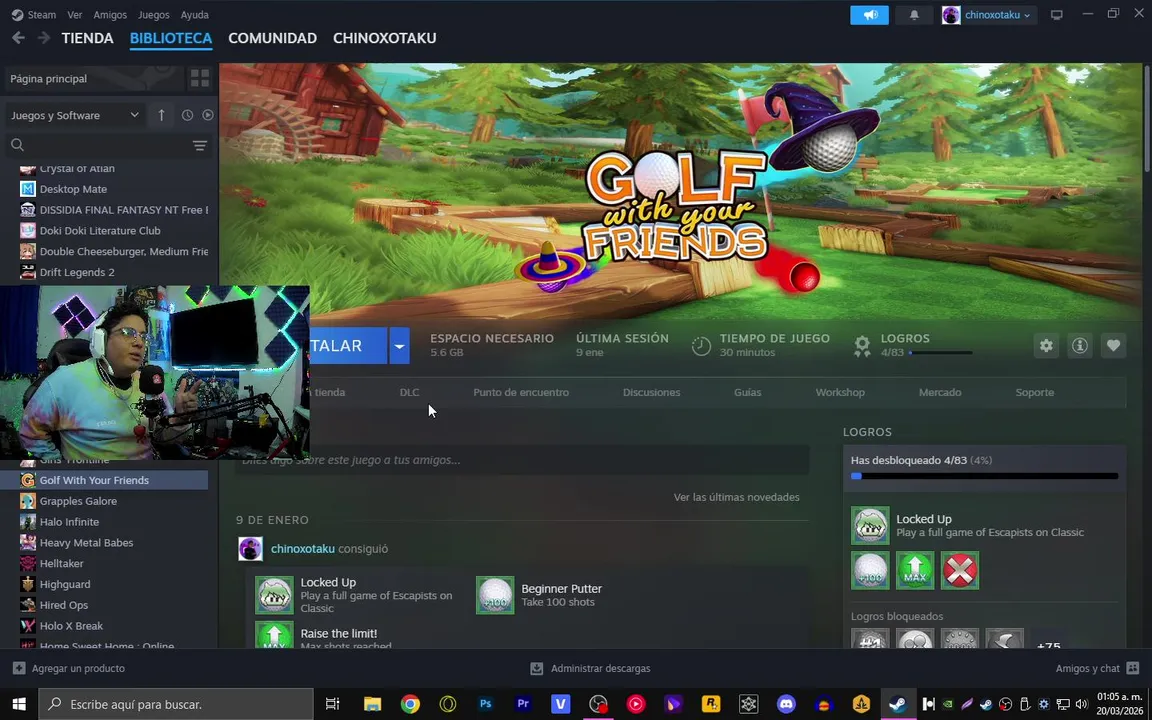Click the +100 golf ball achievement icon
The height and width of the screenshot is (720, 1152).
tap(870, 570)
